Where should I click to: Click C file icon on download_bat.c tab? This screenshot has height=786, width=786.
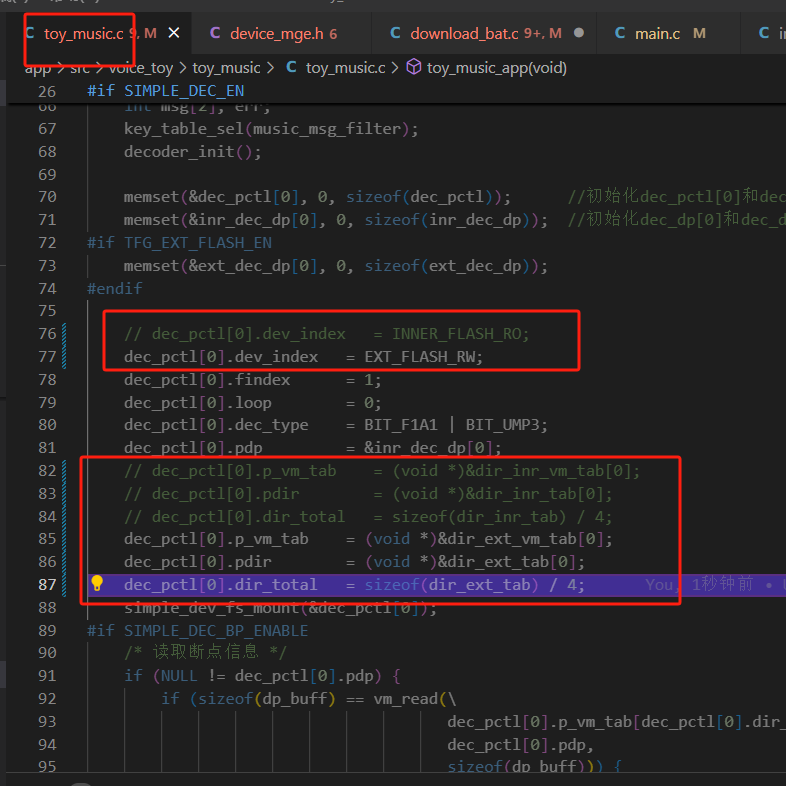(x=396, y=33)
